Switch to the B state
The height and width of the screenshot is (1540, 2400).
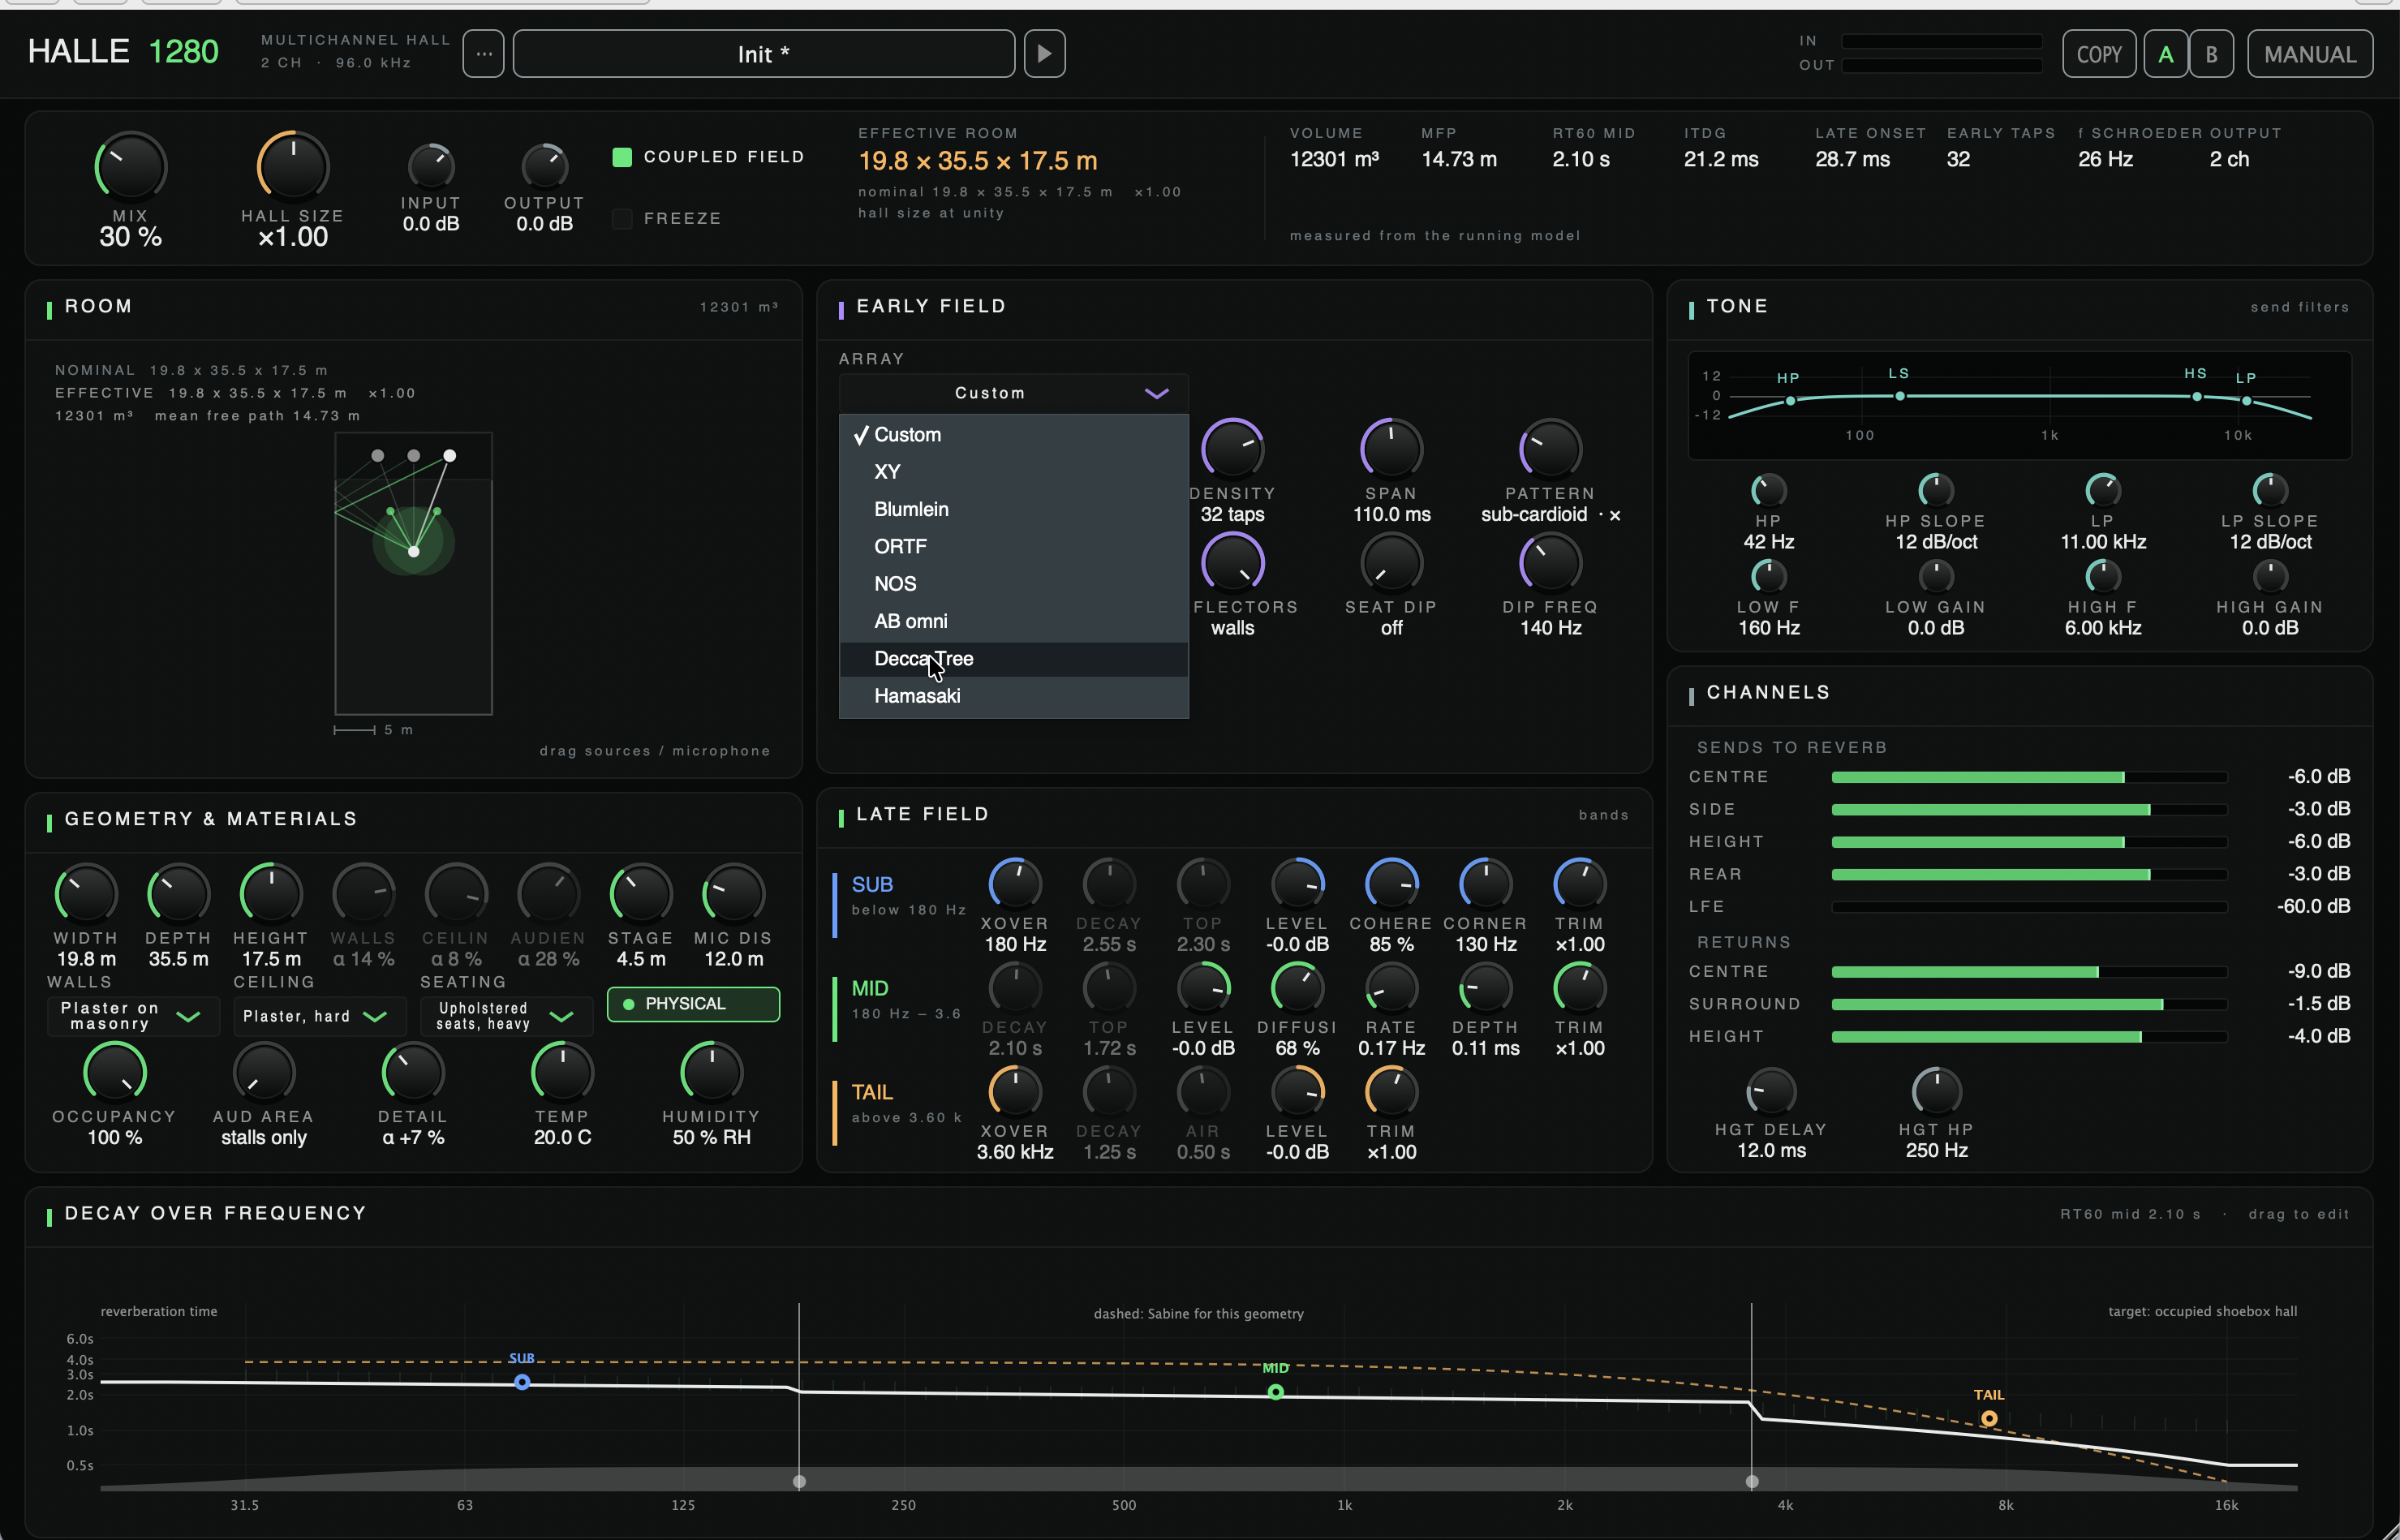(x=2211, y=54)
